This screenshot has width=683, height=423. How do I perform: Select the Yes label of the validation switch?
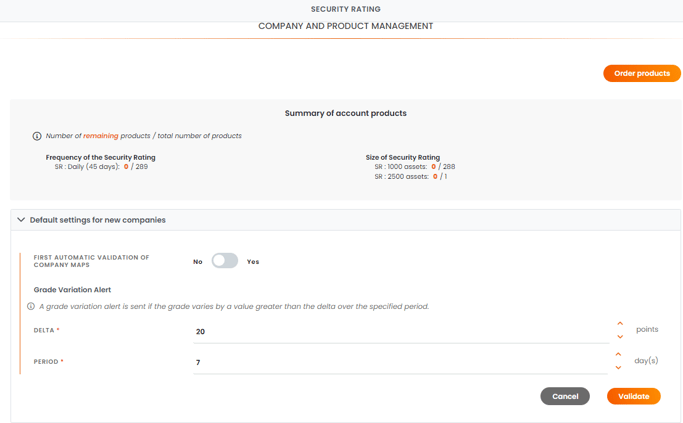click(253, 262)
